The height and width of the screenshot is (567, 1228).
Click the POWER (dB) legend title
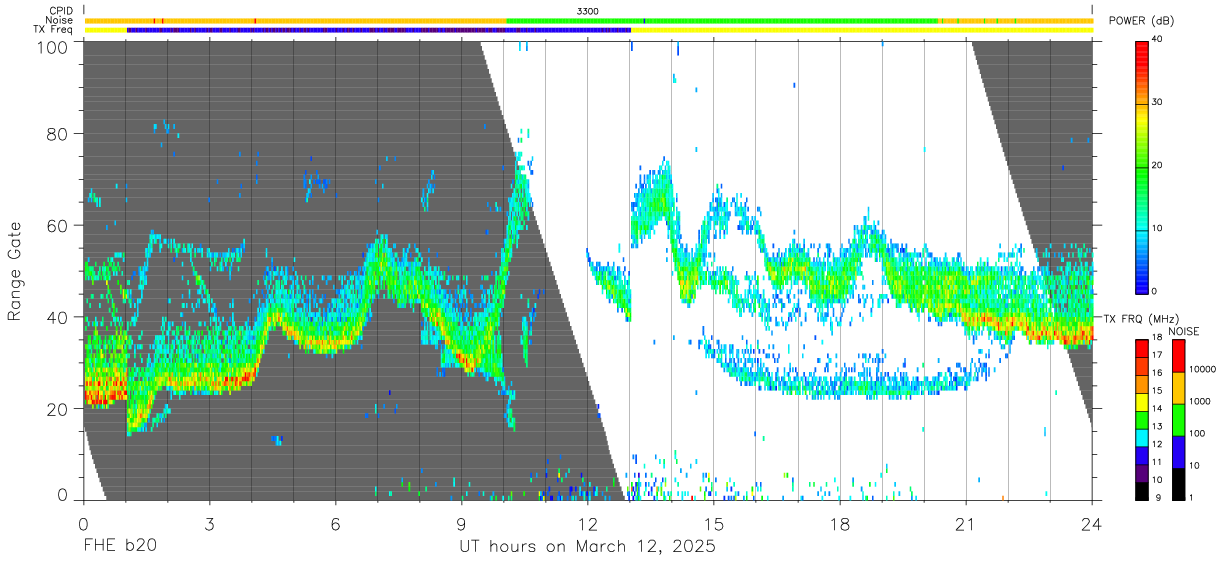[1142, 21]
